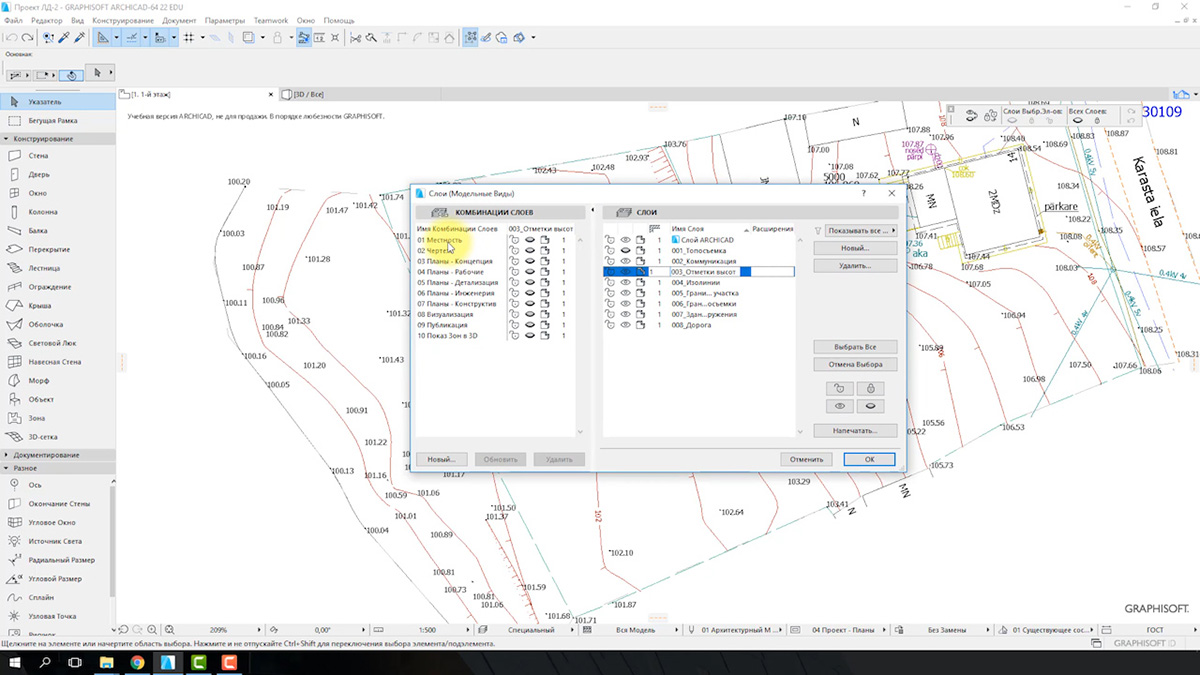Choose the 3D-сетка (Mesh) tool
Image resolution: width=1200 pixels, height=675 pixels.
point(44,437)
